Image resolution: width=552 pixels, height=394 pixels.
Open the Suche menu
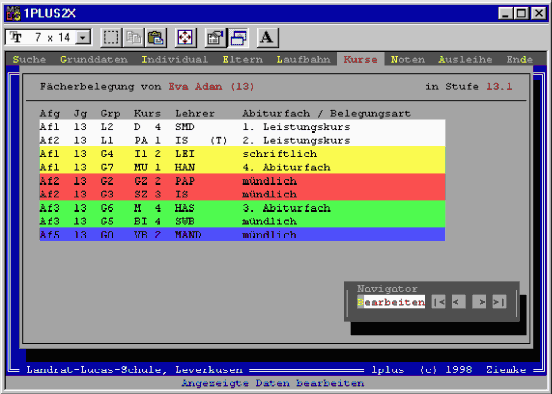coord(29,60)
